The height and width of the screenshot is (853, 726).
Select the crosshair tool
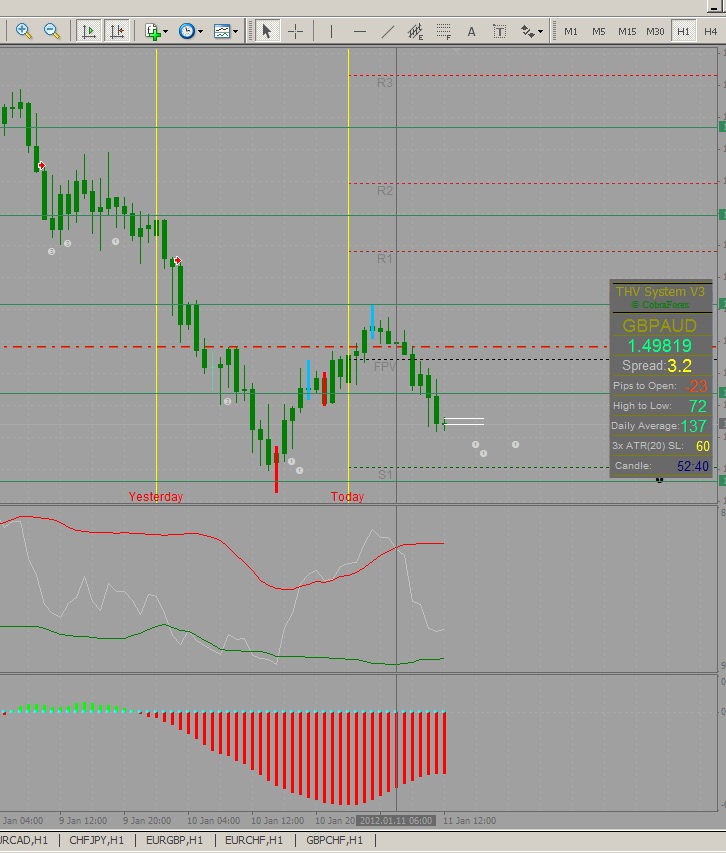[x=295, y=31]
